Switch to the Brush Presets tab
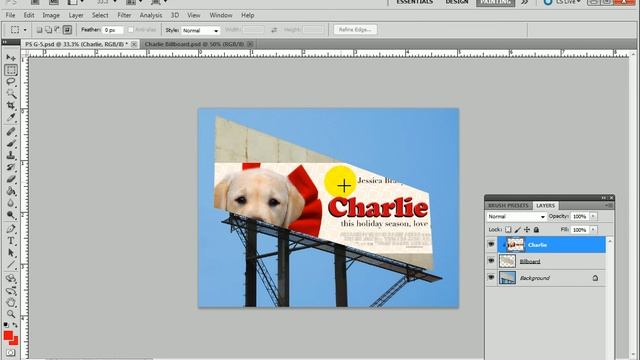Screen dimensions: 640x360 [508, 205]
